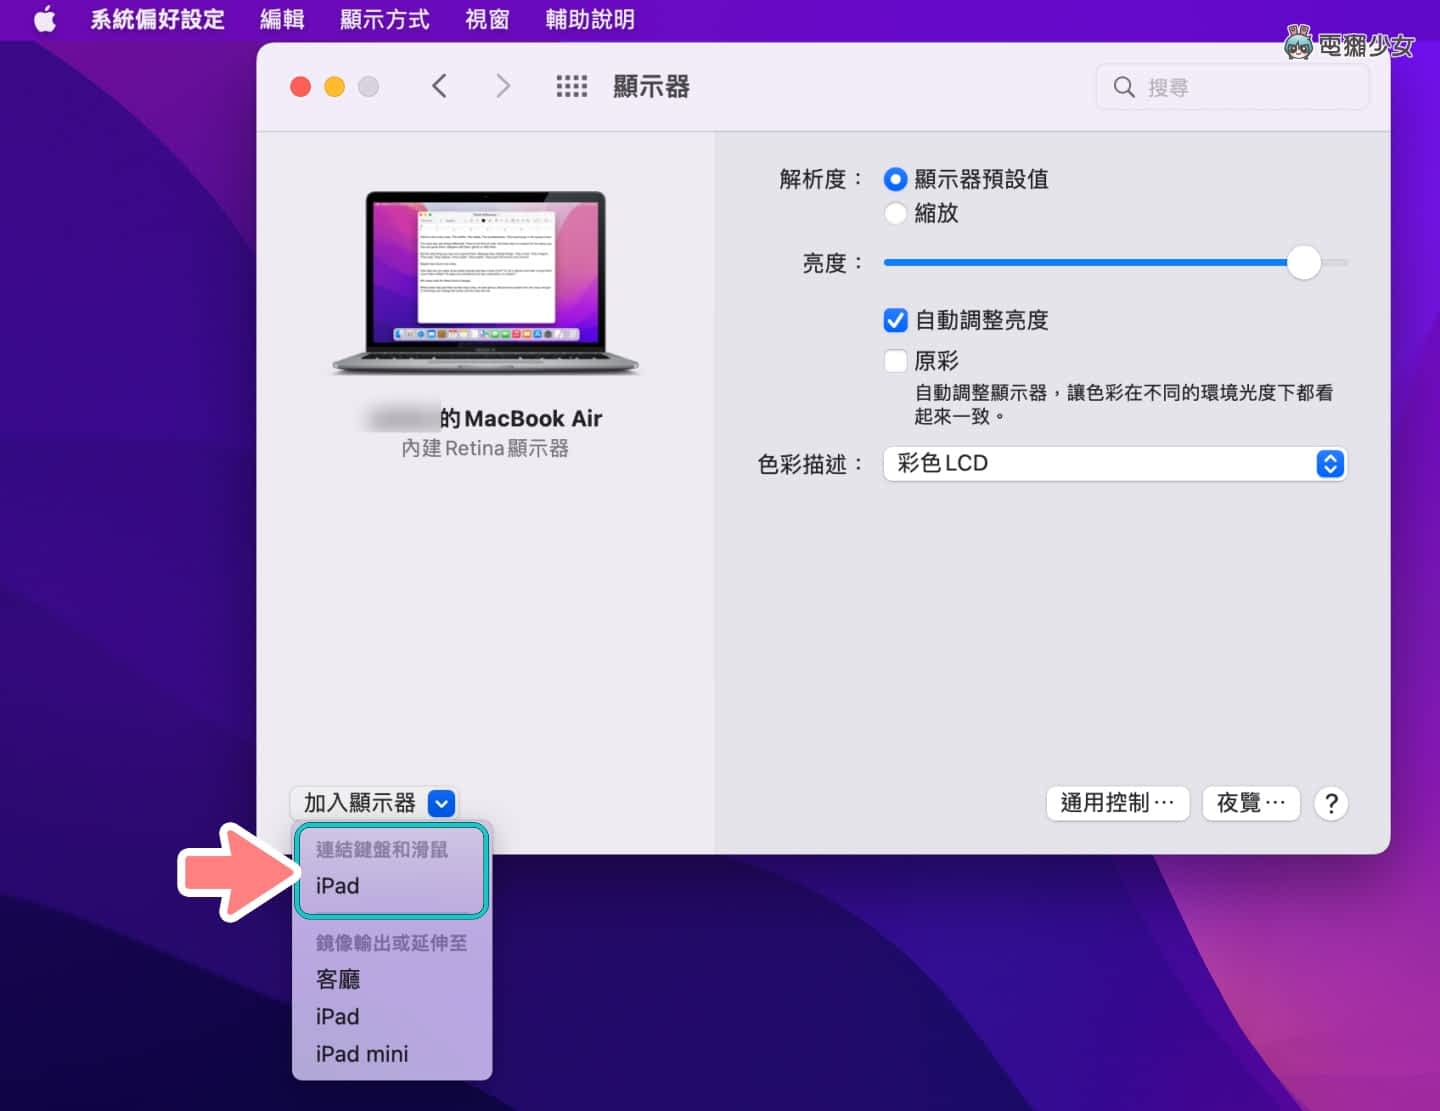Go forward with the right chevron
1440x1111 pixels.
click(x=503, y=87)
